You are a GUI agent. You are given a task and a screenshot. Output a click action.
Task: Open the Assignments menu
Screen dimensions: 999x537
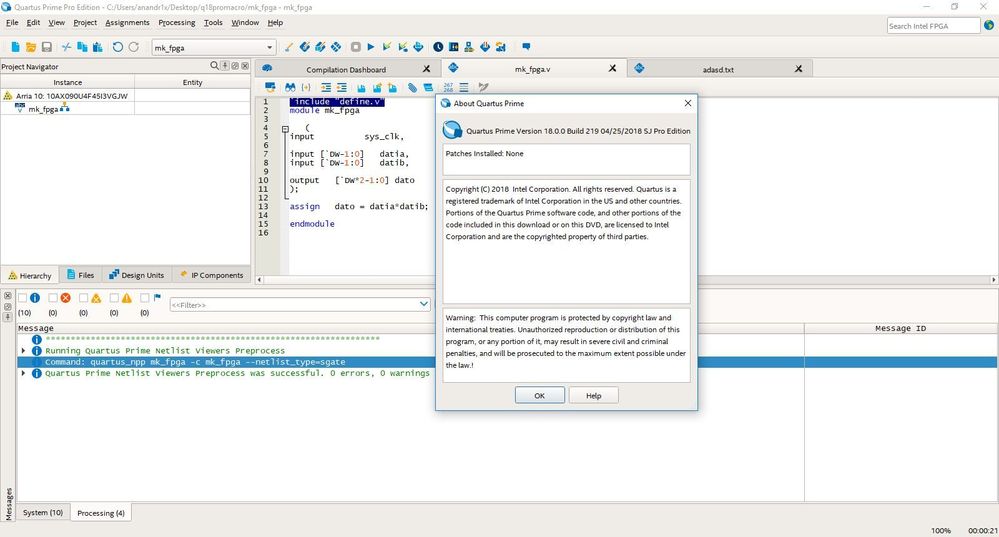click(x=127, y=22)
